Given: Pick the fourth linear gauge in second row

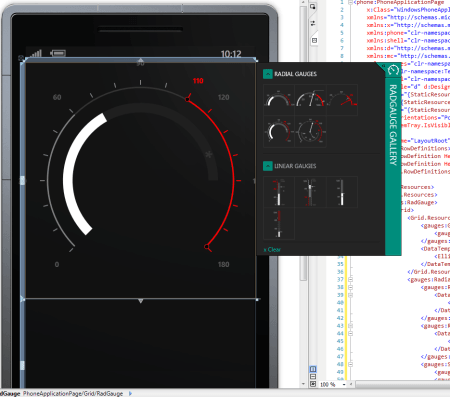Looking at the screenshot, I should point(279,224).
